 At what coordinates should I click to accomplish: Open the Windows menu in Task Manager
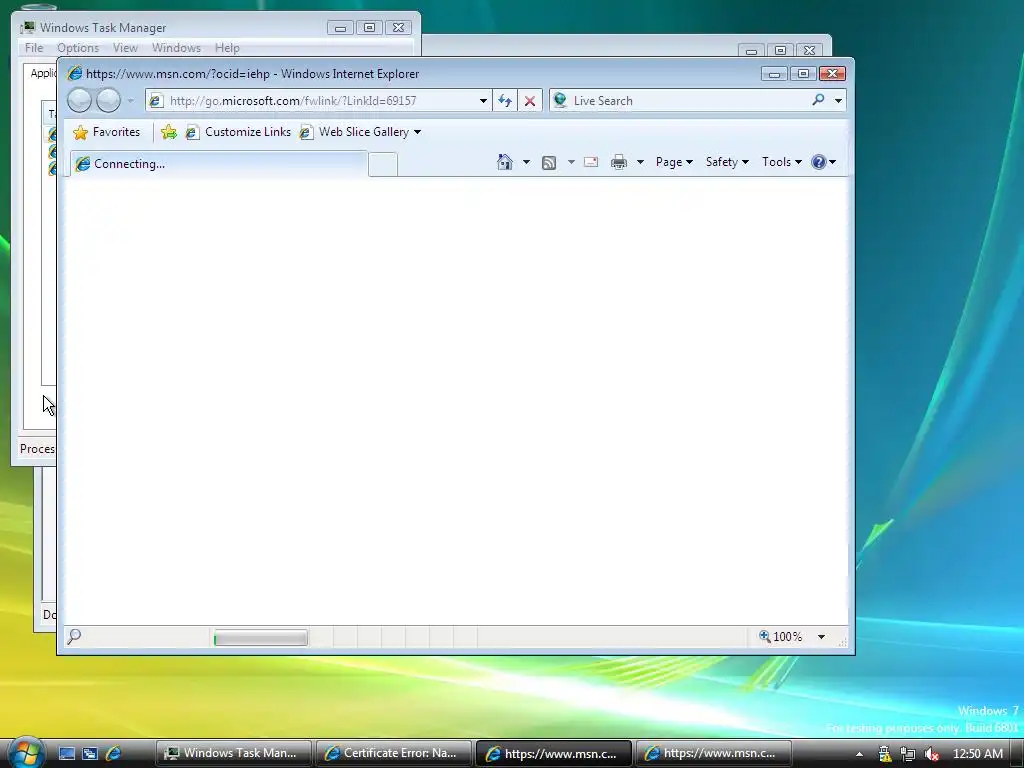176,48
